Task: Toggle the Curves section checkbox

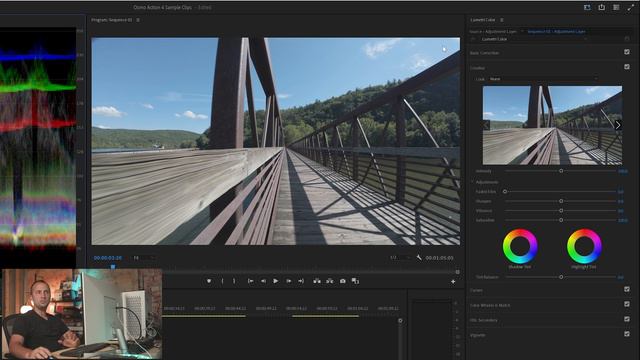Action: (x=627, y=289)
